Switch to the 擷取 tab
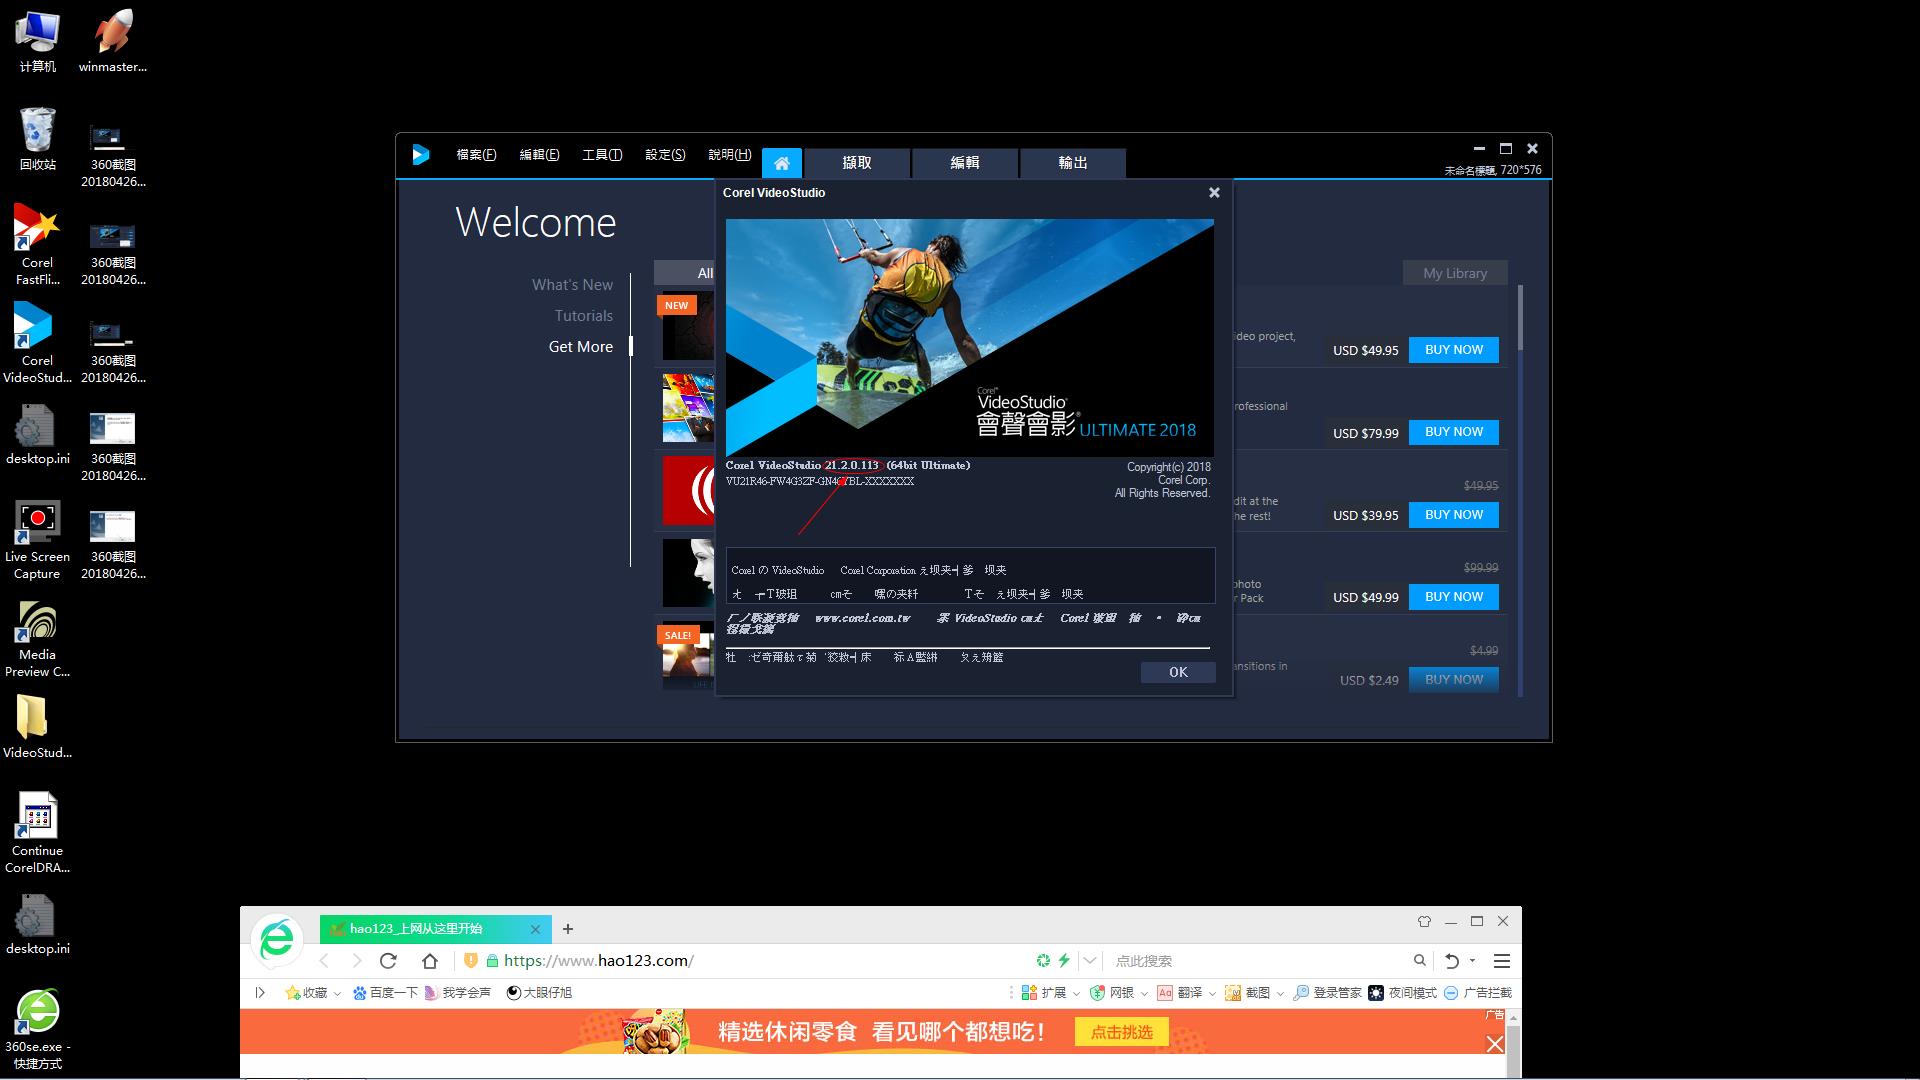Screen dimensions: 1920x1080 [x=857, y=163]
